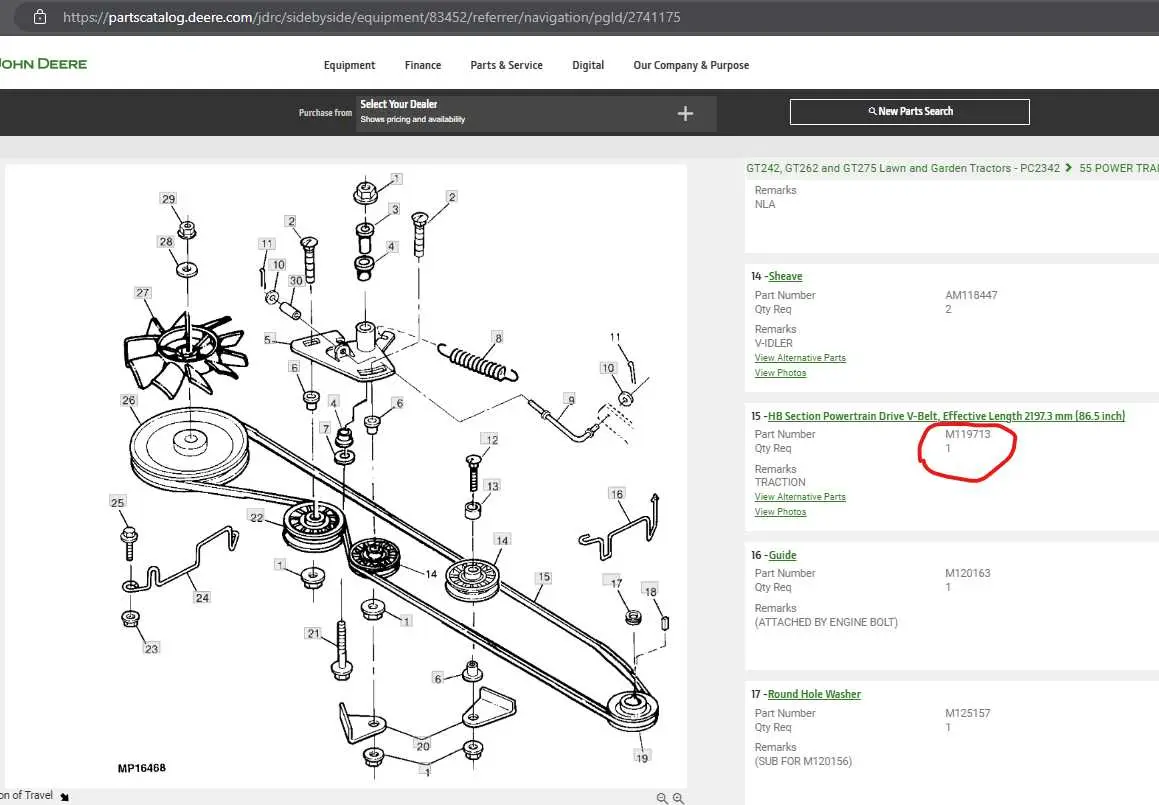
Task: Click part number M125157
Action: [967, 713]
